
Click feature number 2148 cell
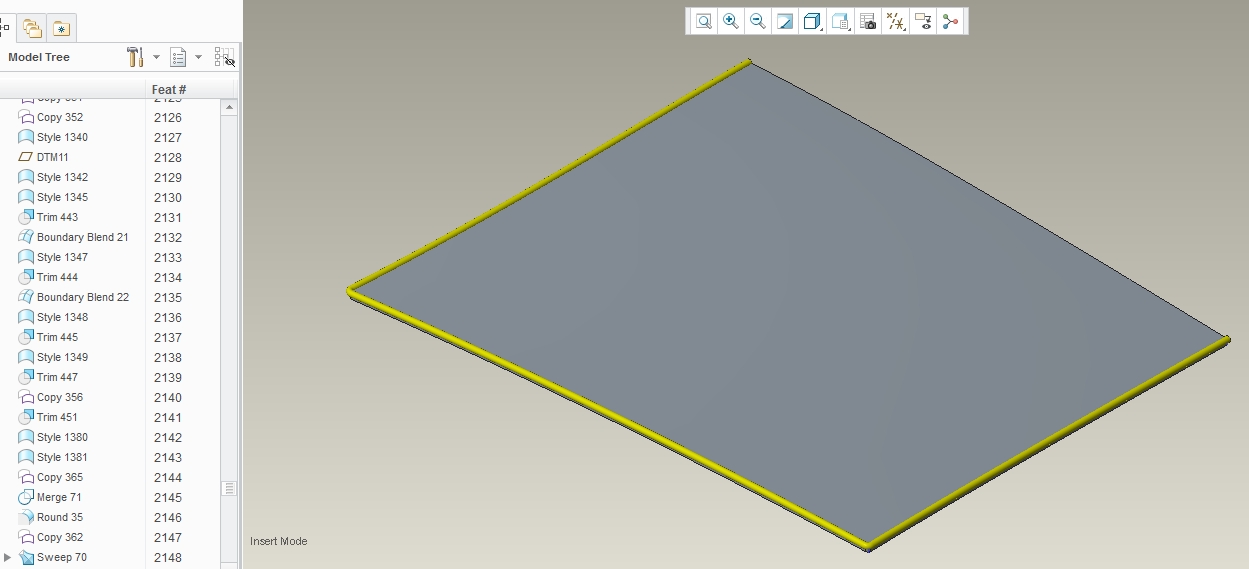tap(168, 557)
